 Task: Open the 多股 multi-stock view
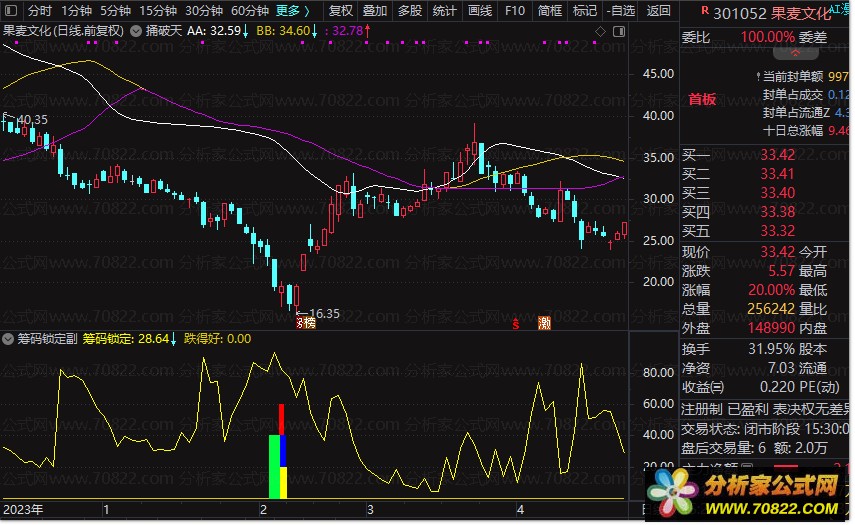point(410,10)
